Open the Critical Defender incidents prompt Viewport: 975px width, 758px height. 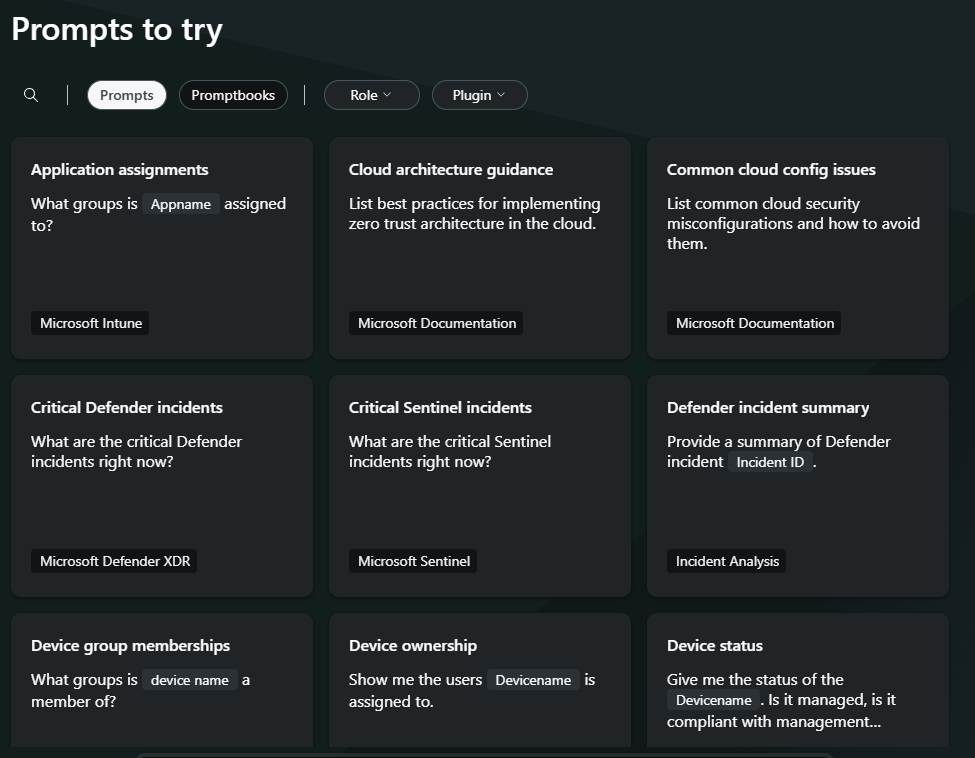162,486
